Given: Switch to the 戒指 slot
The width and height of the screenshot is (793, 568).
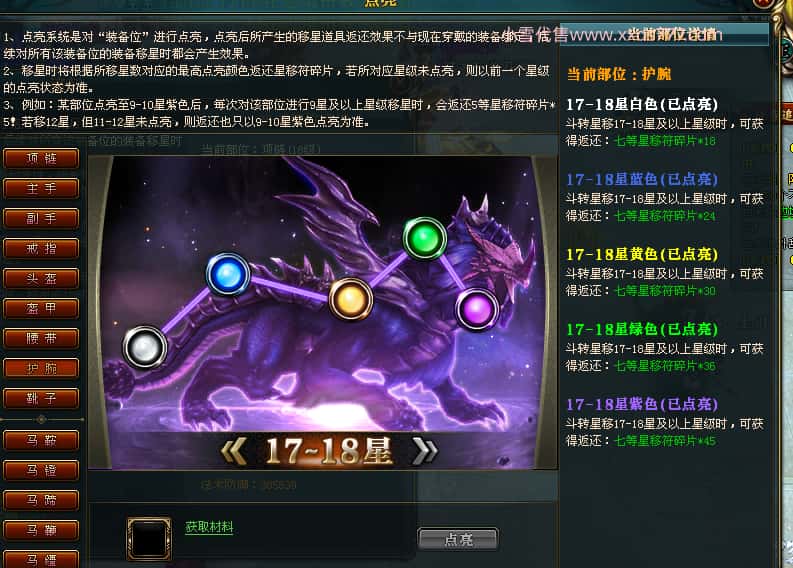Looking at the screenshot, I should tap(41, 248).
